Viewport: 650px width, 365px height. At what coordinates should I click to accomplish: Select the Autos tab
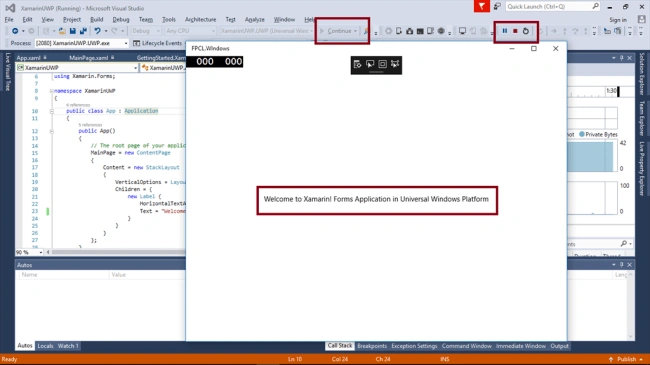(x=24, y=346)
